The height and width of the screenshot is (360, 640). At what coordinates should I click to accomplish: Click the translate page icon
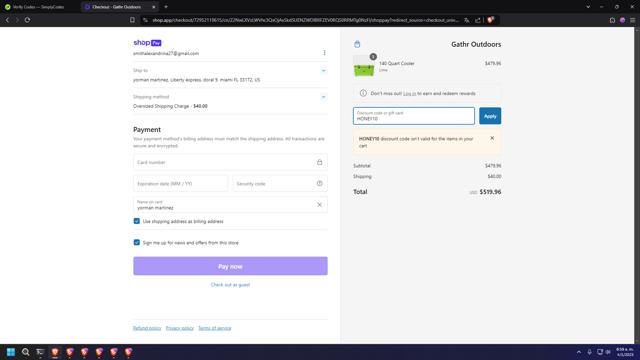point(467,20)
